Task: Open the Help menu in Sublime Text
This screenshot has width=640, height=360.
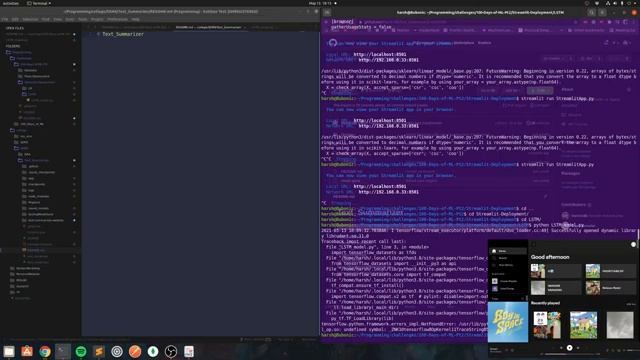Action: coord(136,19)
